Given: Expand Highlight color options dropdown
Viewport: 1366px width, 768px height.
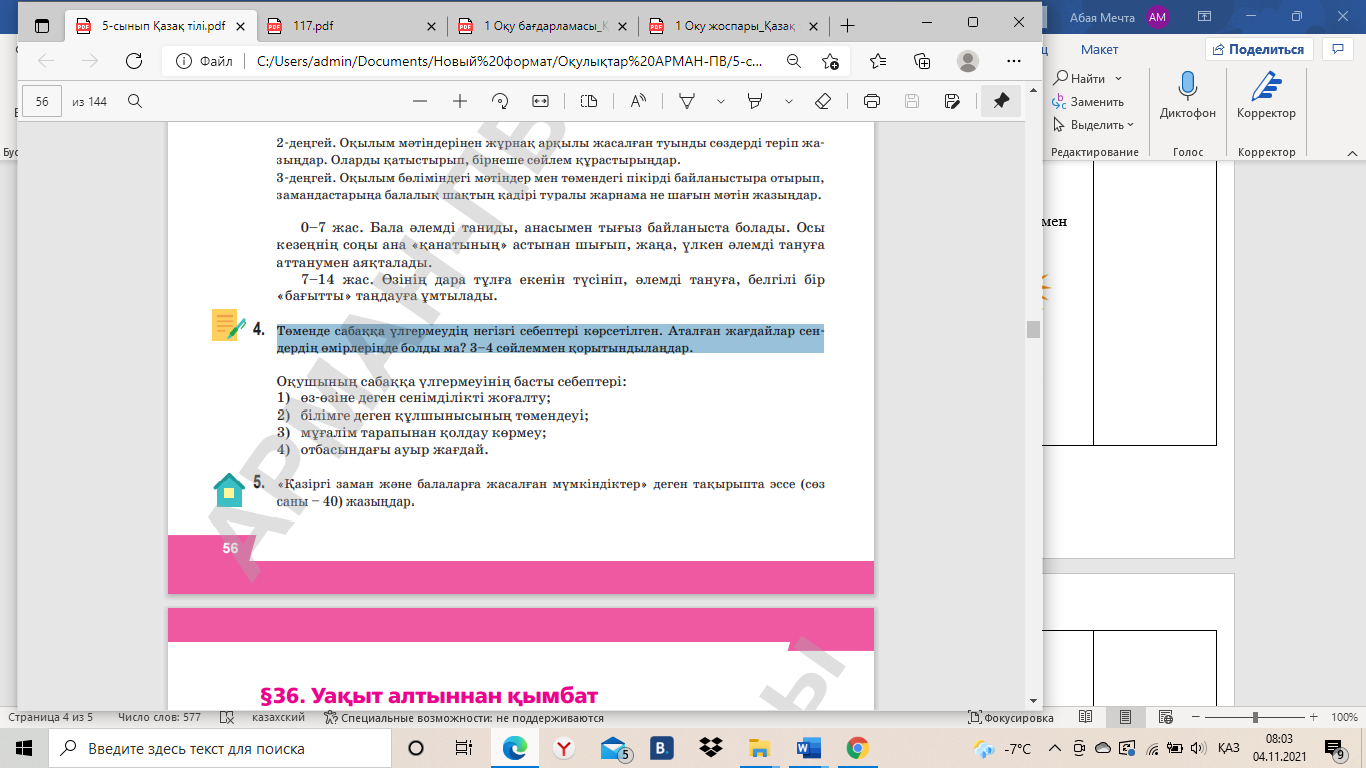Looking at the screenshot, I should point(788,101).
